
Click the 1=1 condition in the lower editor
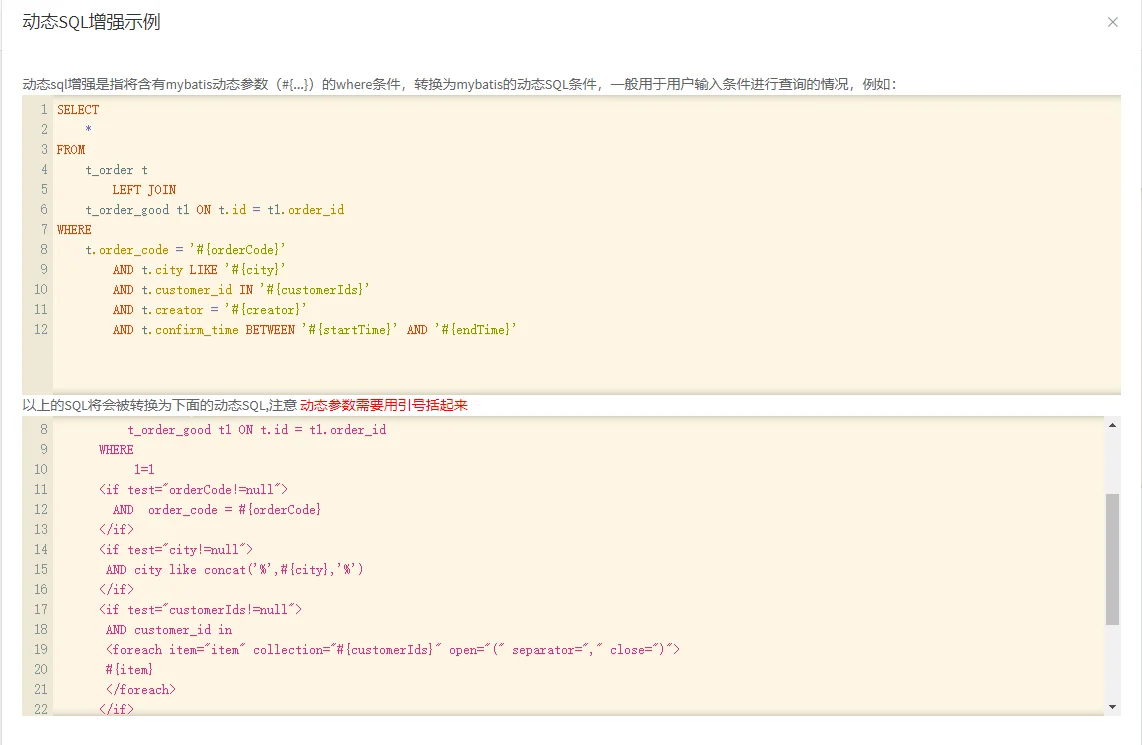[x=144, y=470]
